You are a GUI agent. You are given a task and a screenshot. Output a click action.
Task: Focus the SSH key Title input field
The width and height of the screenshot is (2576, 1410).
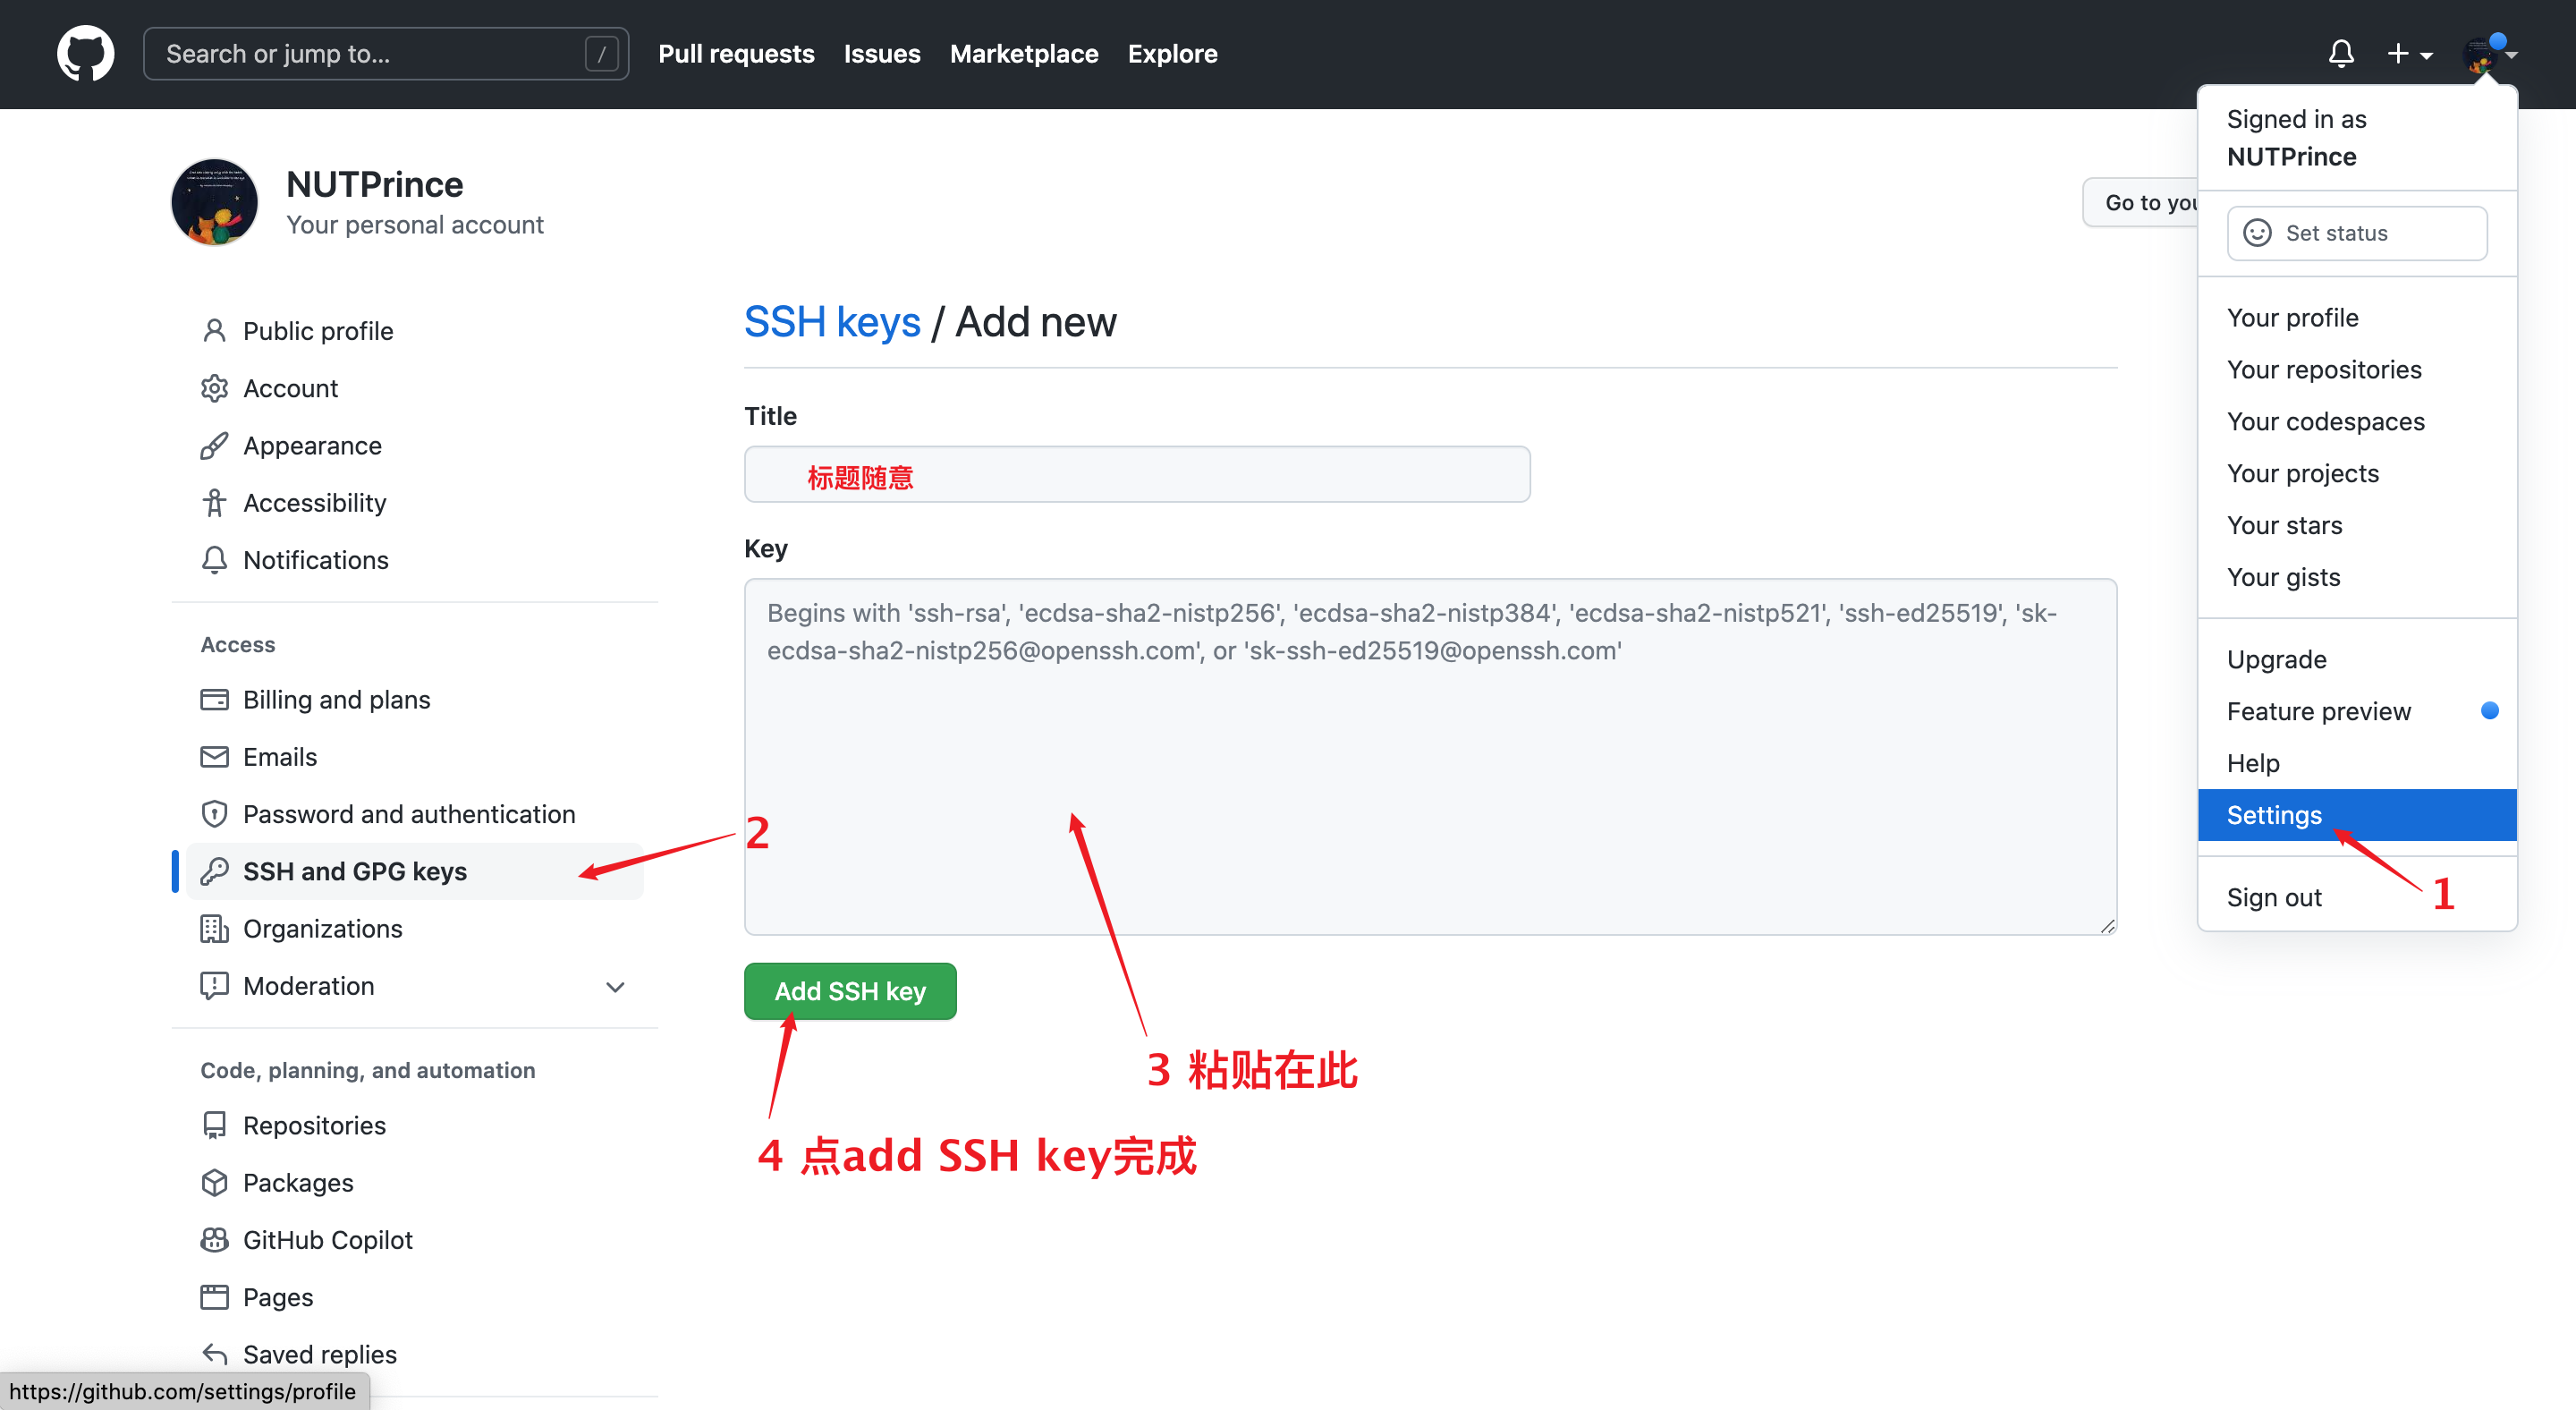pos(1136,475)
